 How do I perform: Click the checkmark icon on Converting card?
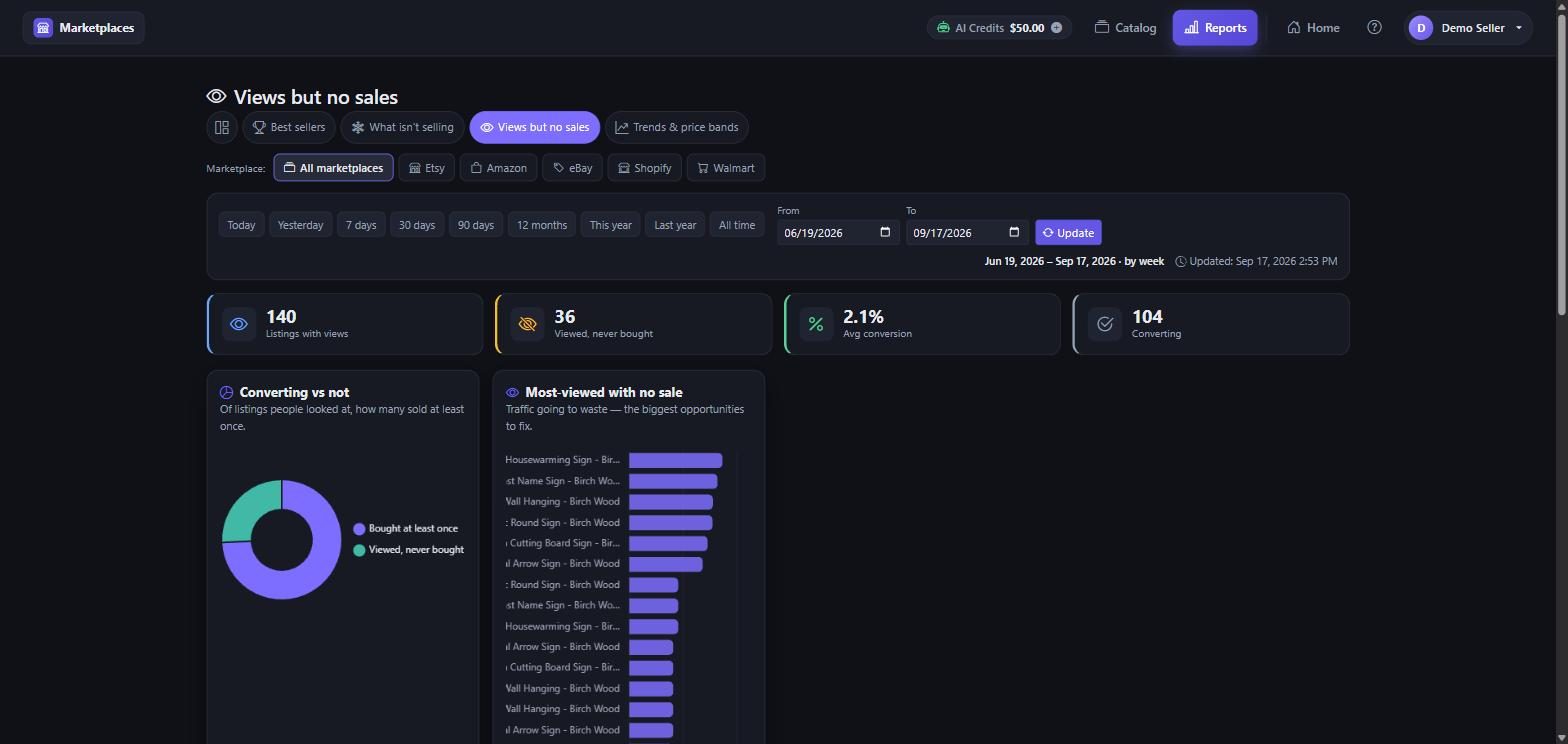pos(1105,324)
